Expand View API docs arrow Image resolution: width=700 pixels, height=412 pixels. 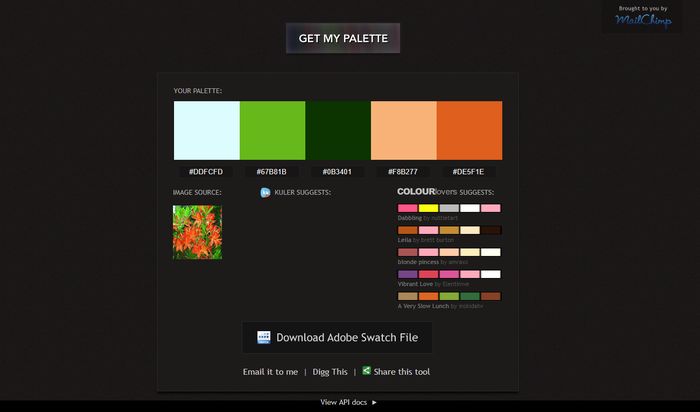tap(375, 402)
